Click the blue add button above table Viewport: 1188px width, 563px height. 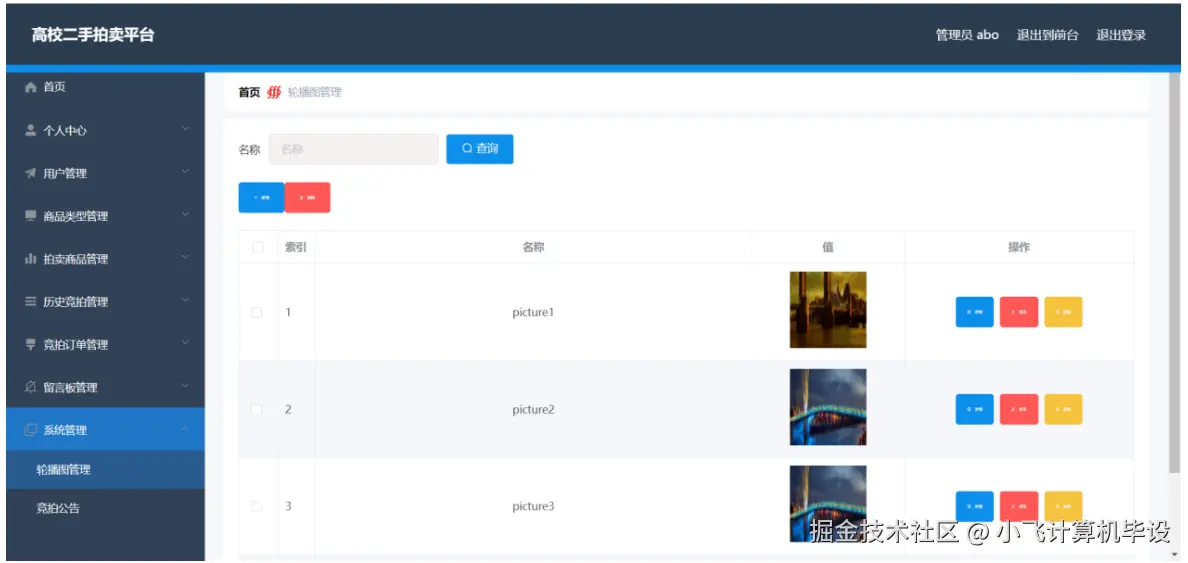tap(261, 198)
